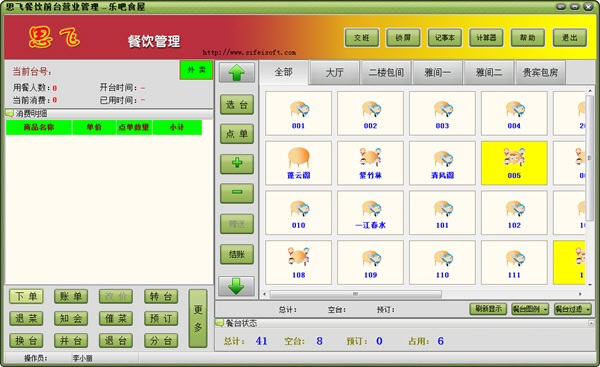Viewport: 600px width, 367px height.
Task: Click the 商品名称 column header
Action: [x=39, y=127]
